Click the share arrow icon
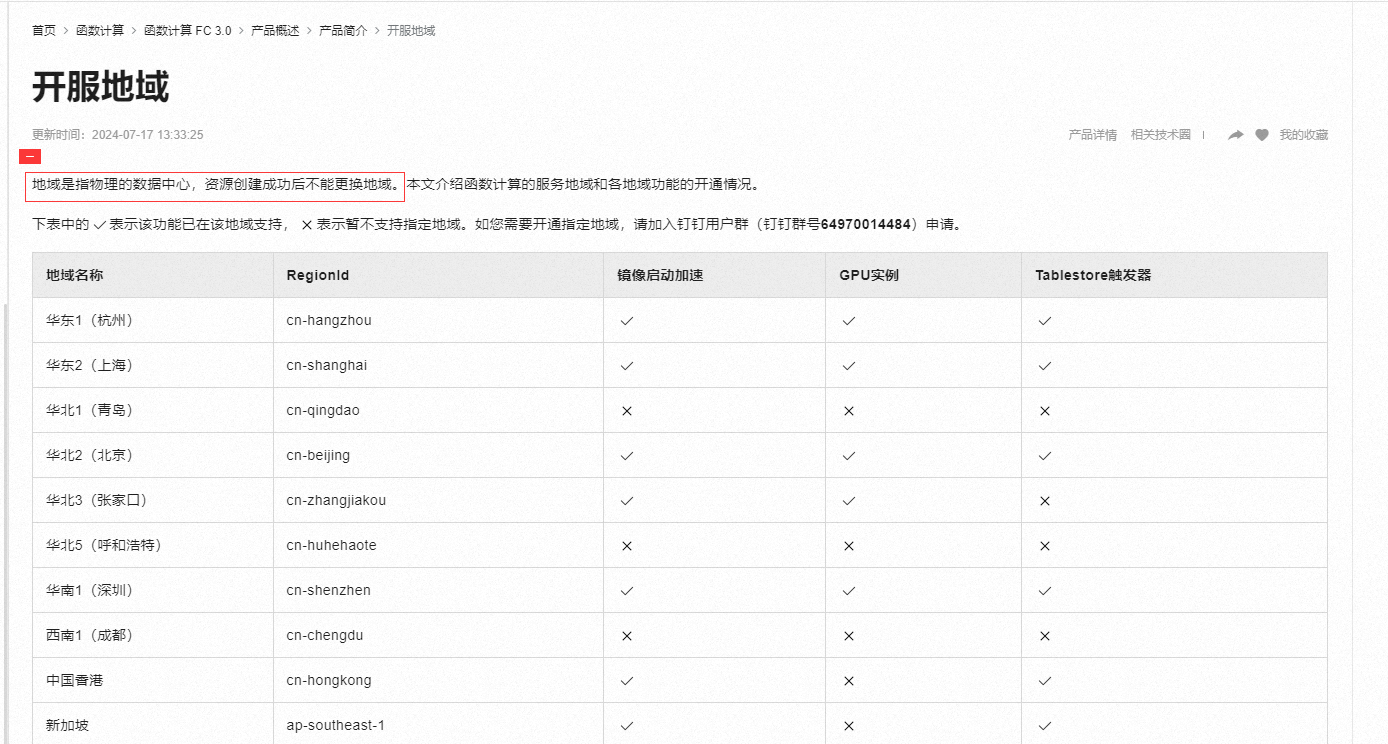The height and width of the screenshot is (744, 1388). click(1236, 135)
